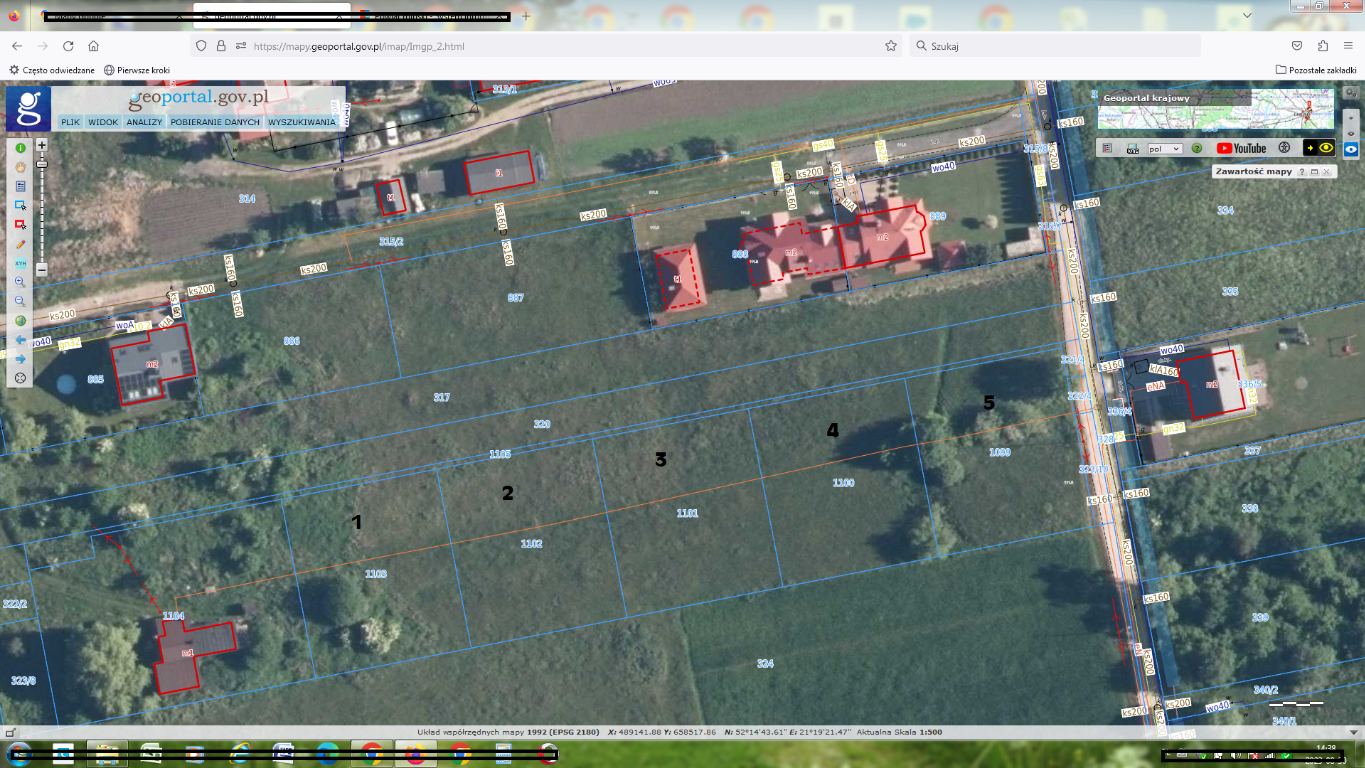The width and height of the screenshot is (1365, 768).
Task: Click the legend list icon in top-right toolbar
Action: click(1107, 148)
